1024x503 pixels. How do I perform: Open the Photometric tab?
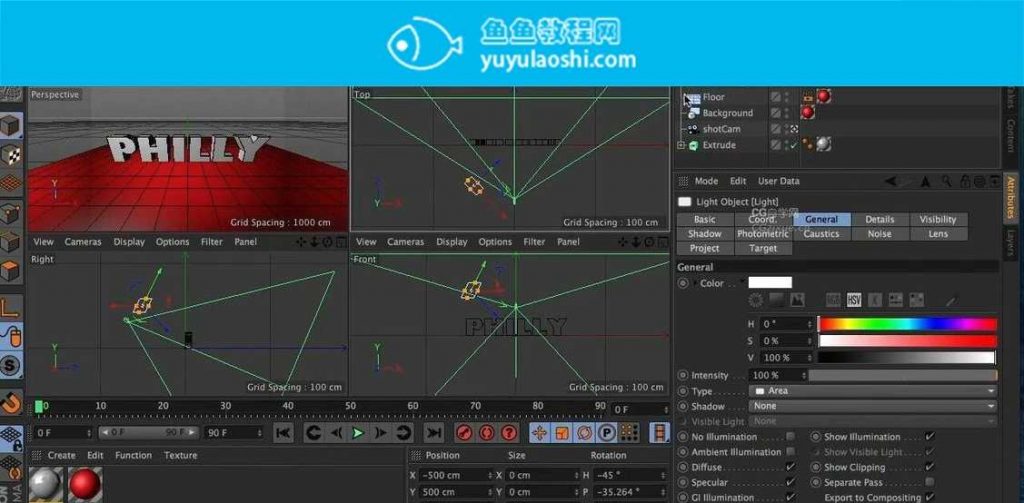pos(763,234)
